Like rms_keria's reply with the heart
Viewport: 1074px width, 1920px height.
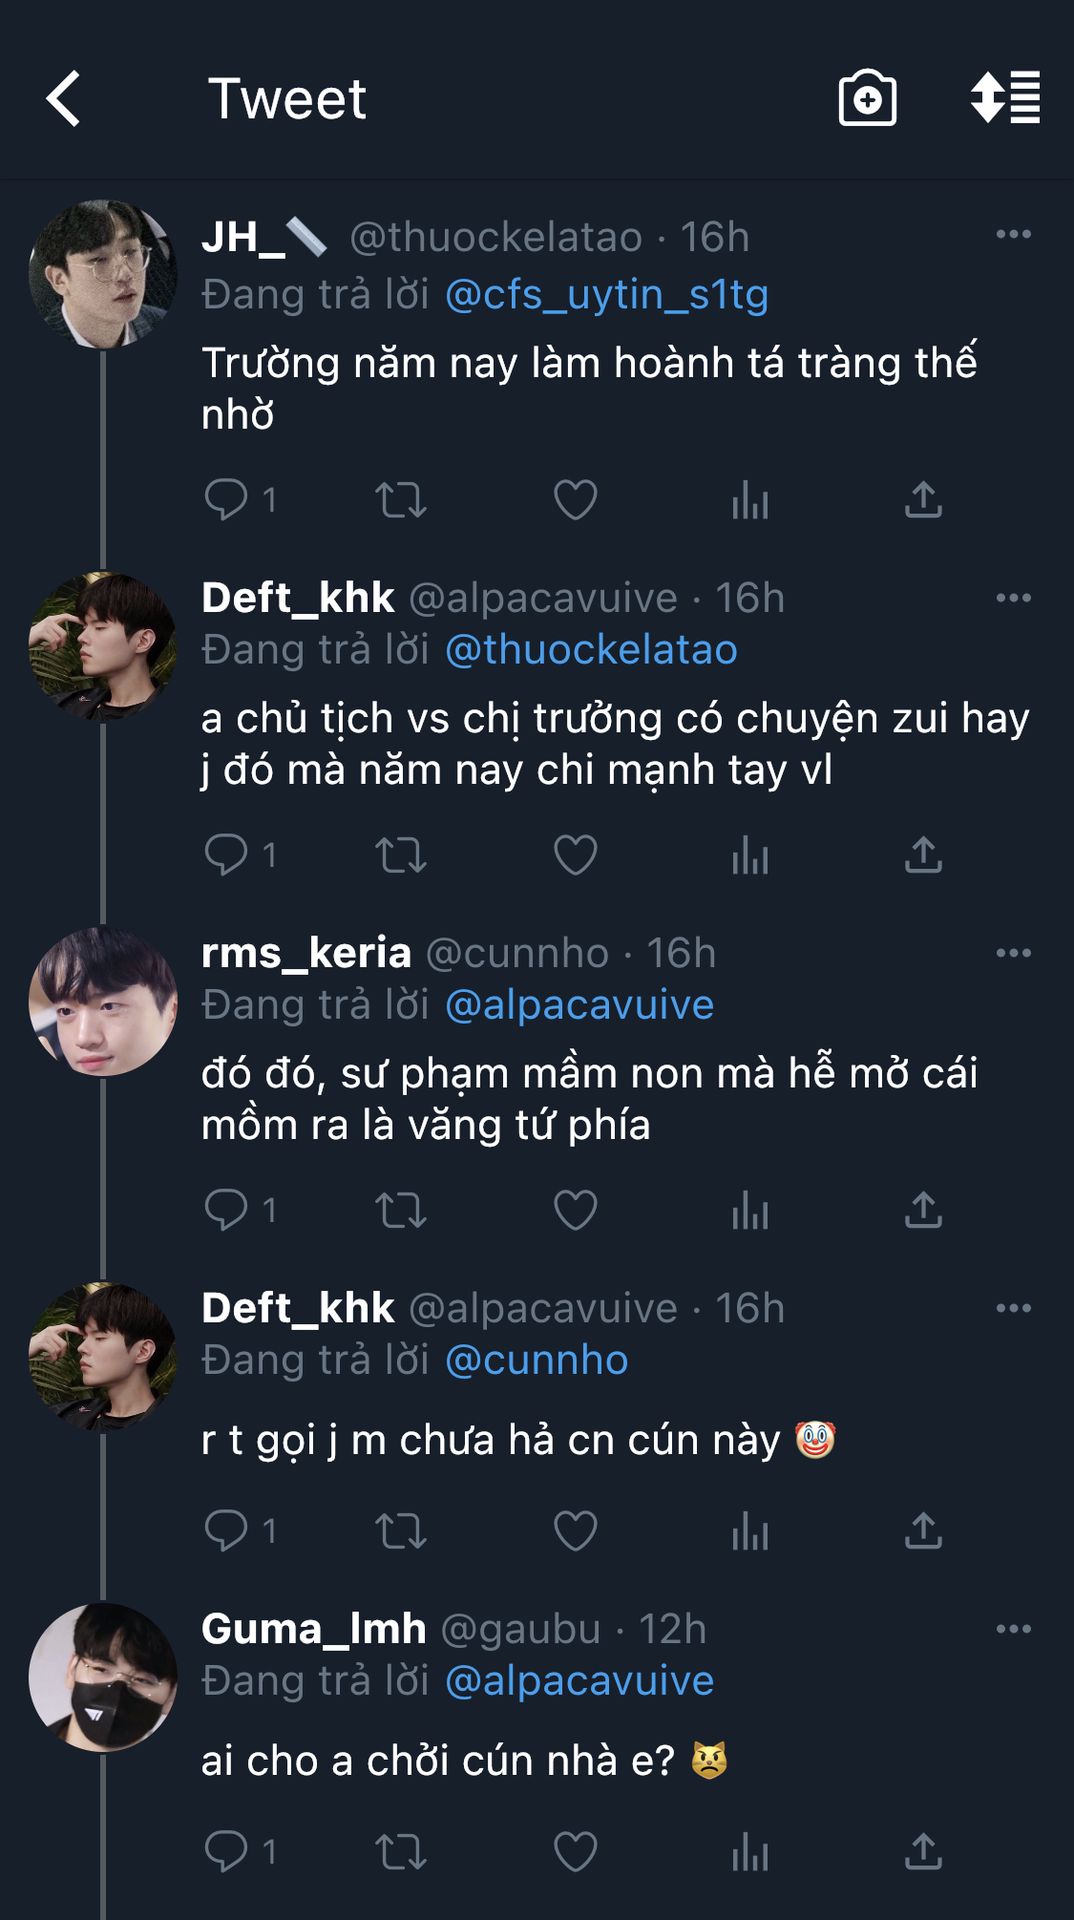point(575,1210)
